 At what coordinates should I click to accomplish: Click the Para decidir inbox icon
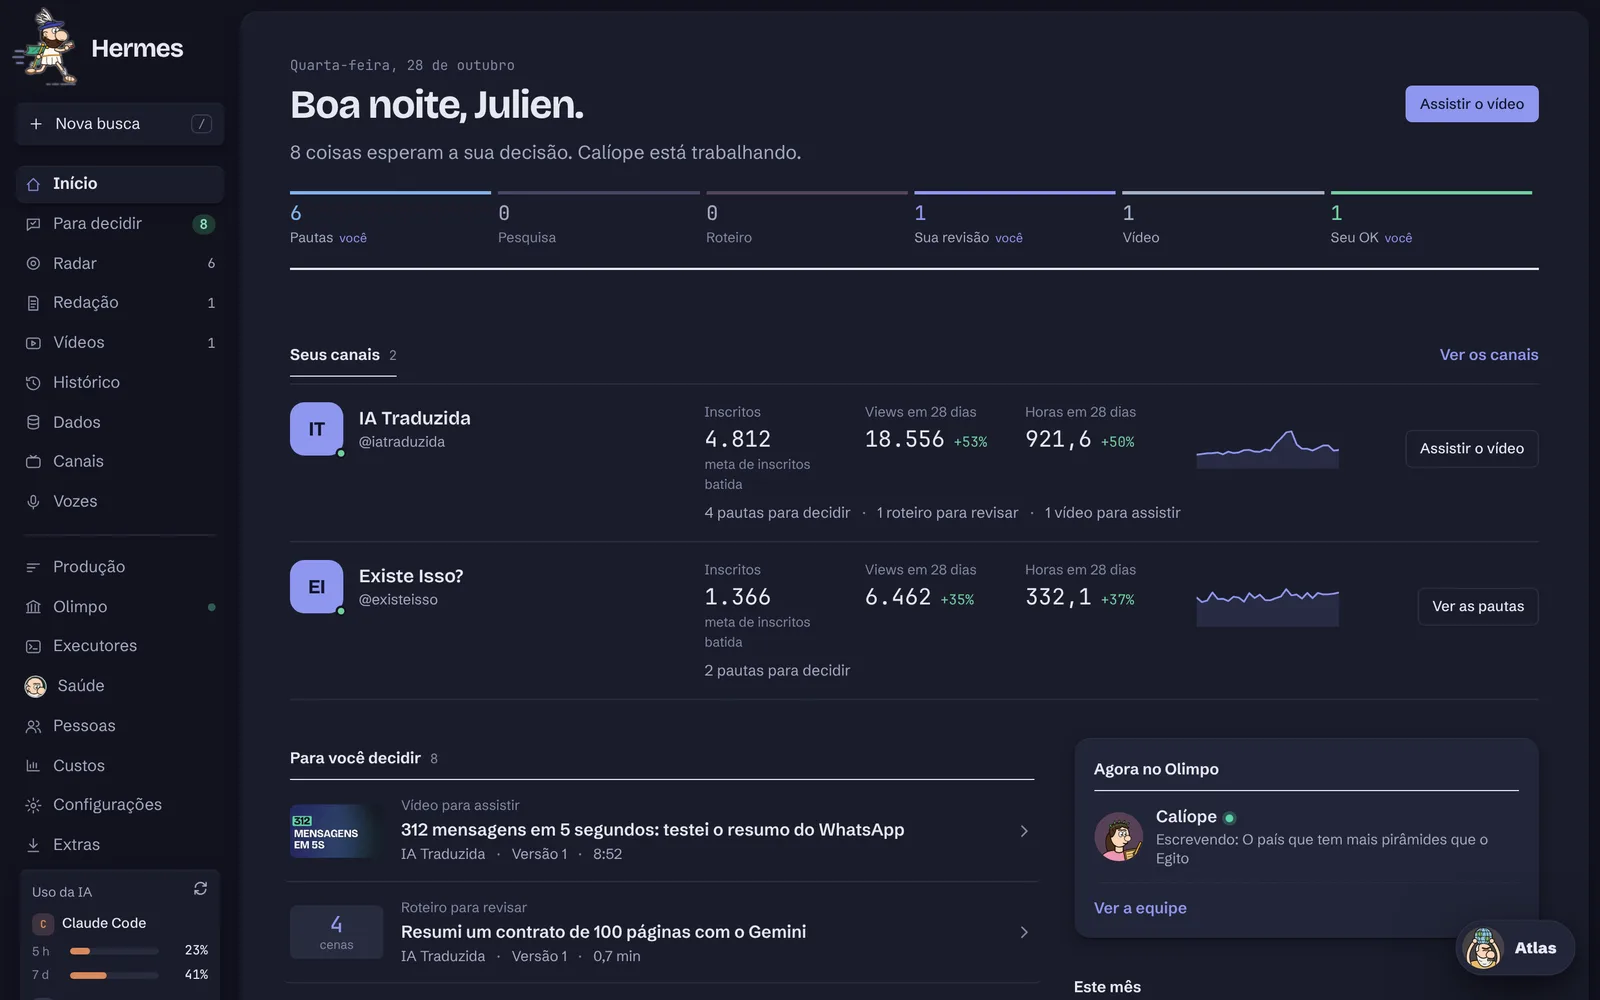tap(33, 224)
